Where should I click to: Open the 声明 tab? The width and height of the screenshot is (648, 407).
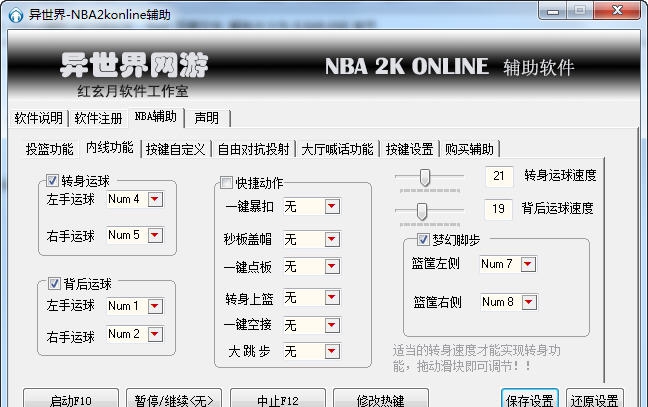pyautogui.click(x=207, y=118)
